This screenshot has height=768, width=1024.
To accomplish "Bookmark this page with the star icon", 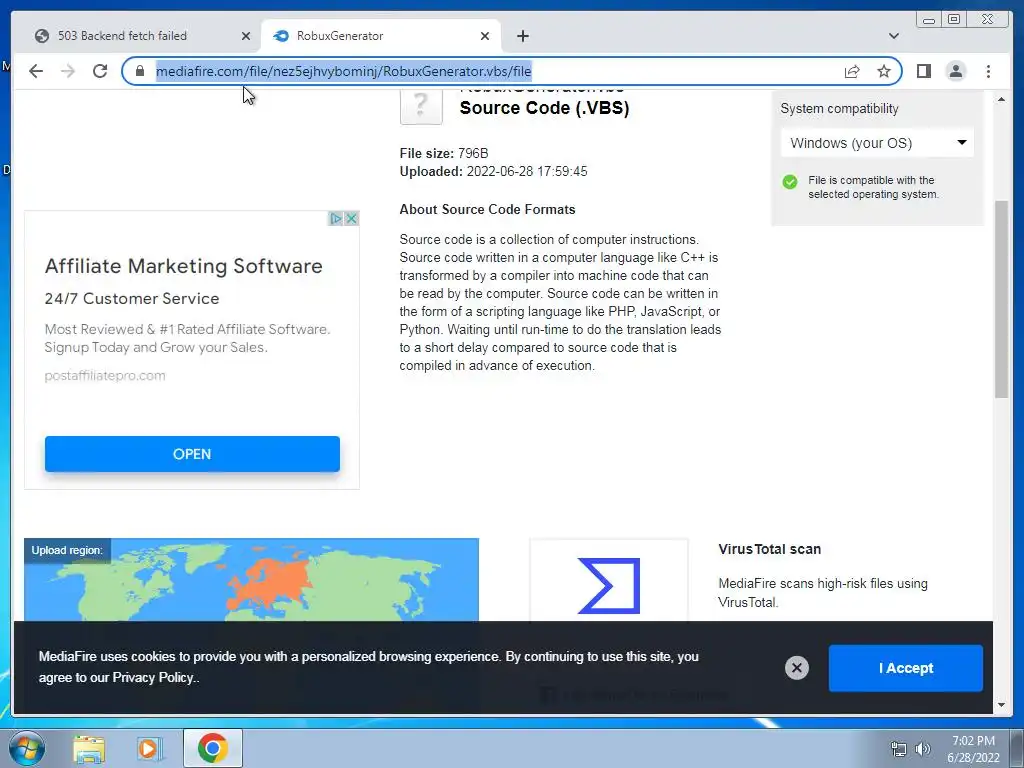I will click(x=884, y=71).
